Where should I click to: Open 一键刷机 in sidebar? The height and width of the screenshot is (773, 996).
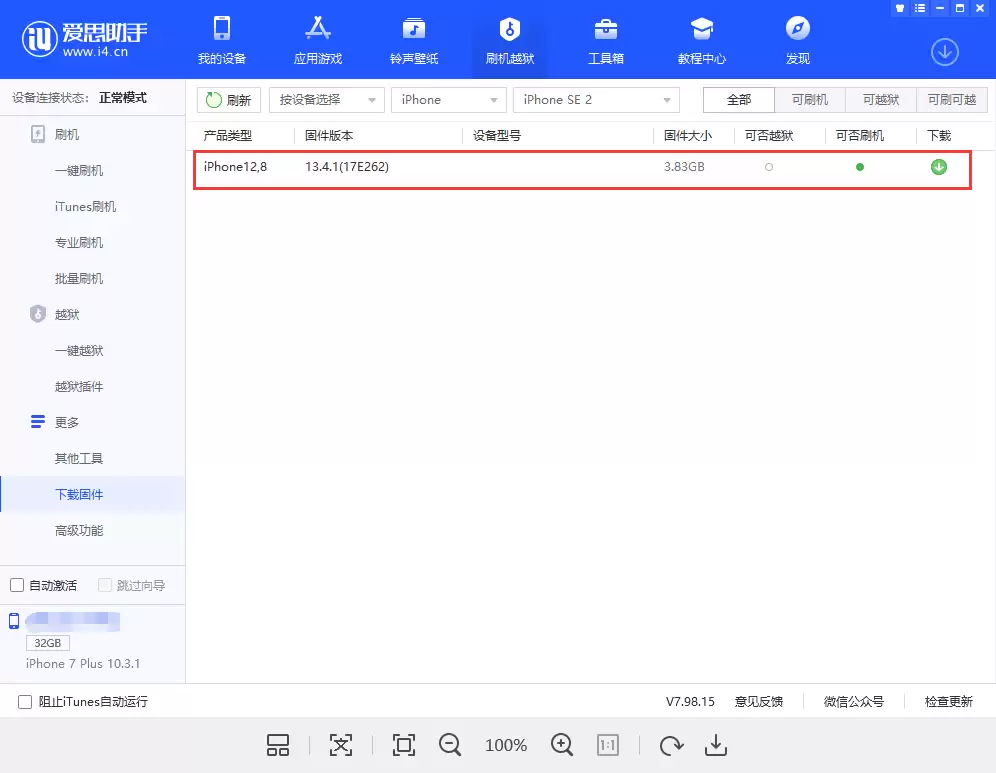pyautogui.click(x=79, y=170)
